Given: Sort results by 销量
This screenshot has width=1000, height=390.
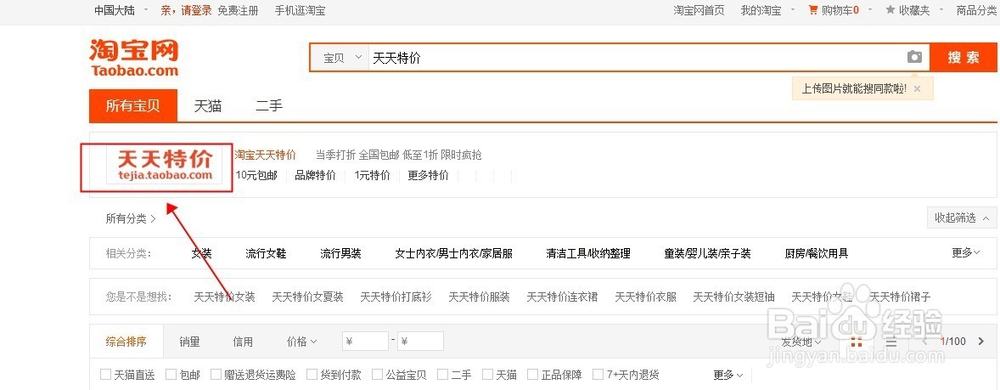Looking at the screenshot, I should 189,342.
